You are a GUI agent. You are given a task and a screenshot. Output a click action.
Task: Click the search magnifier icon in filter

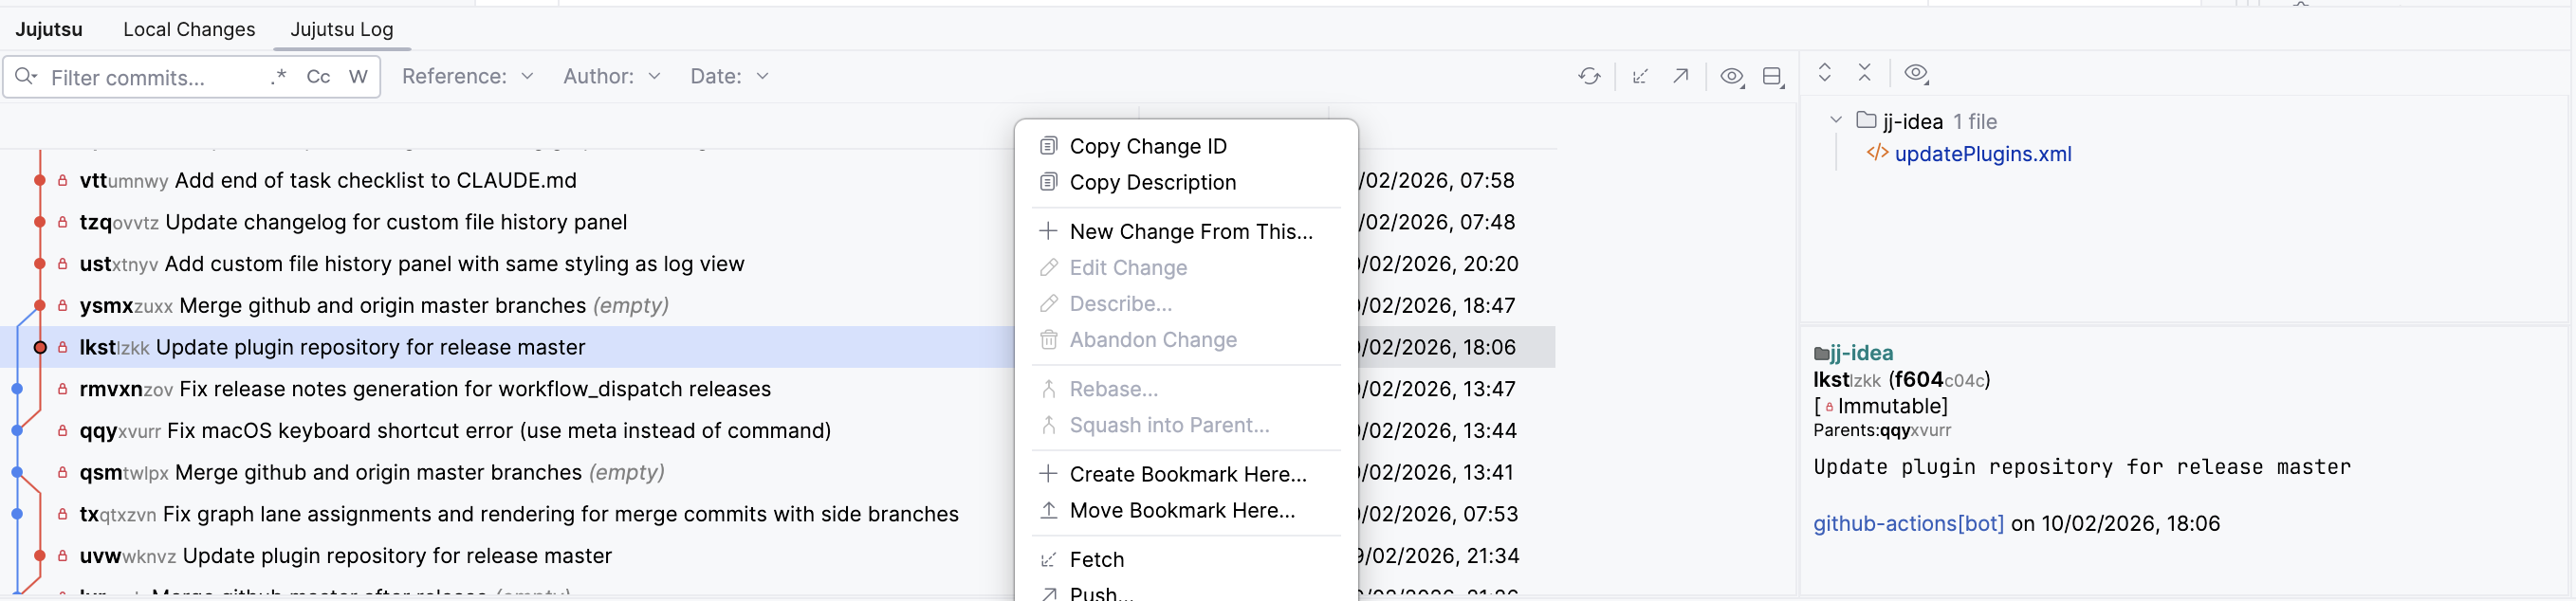tap(26, 77)
